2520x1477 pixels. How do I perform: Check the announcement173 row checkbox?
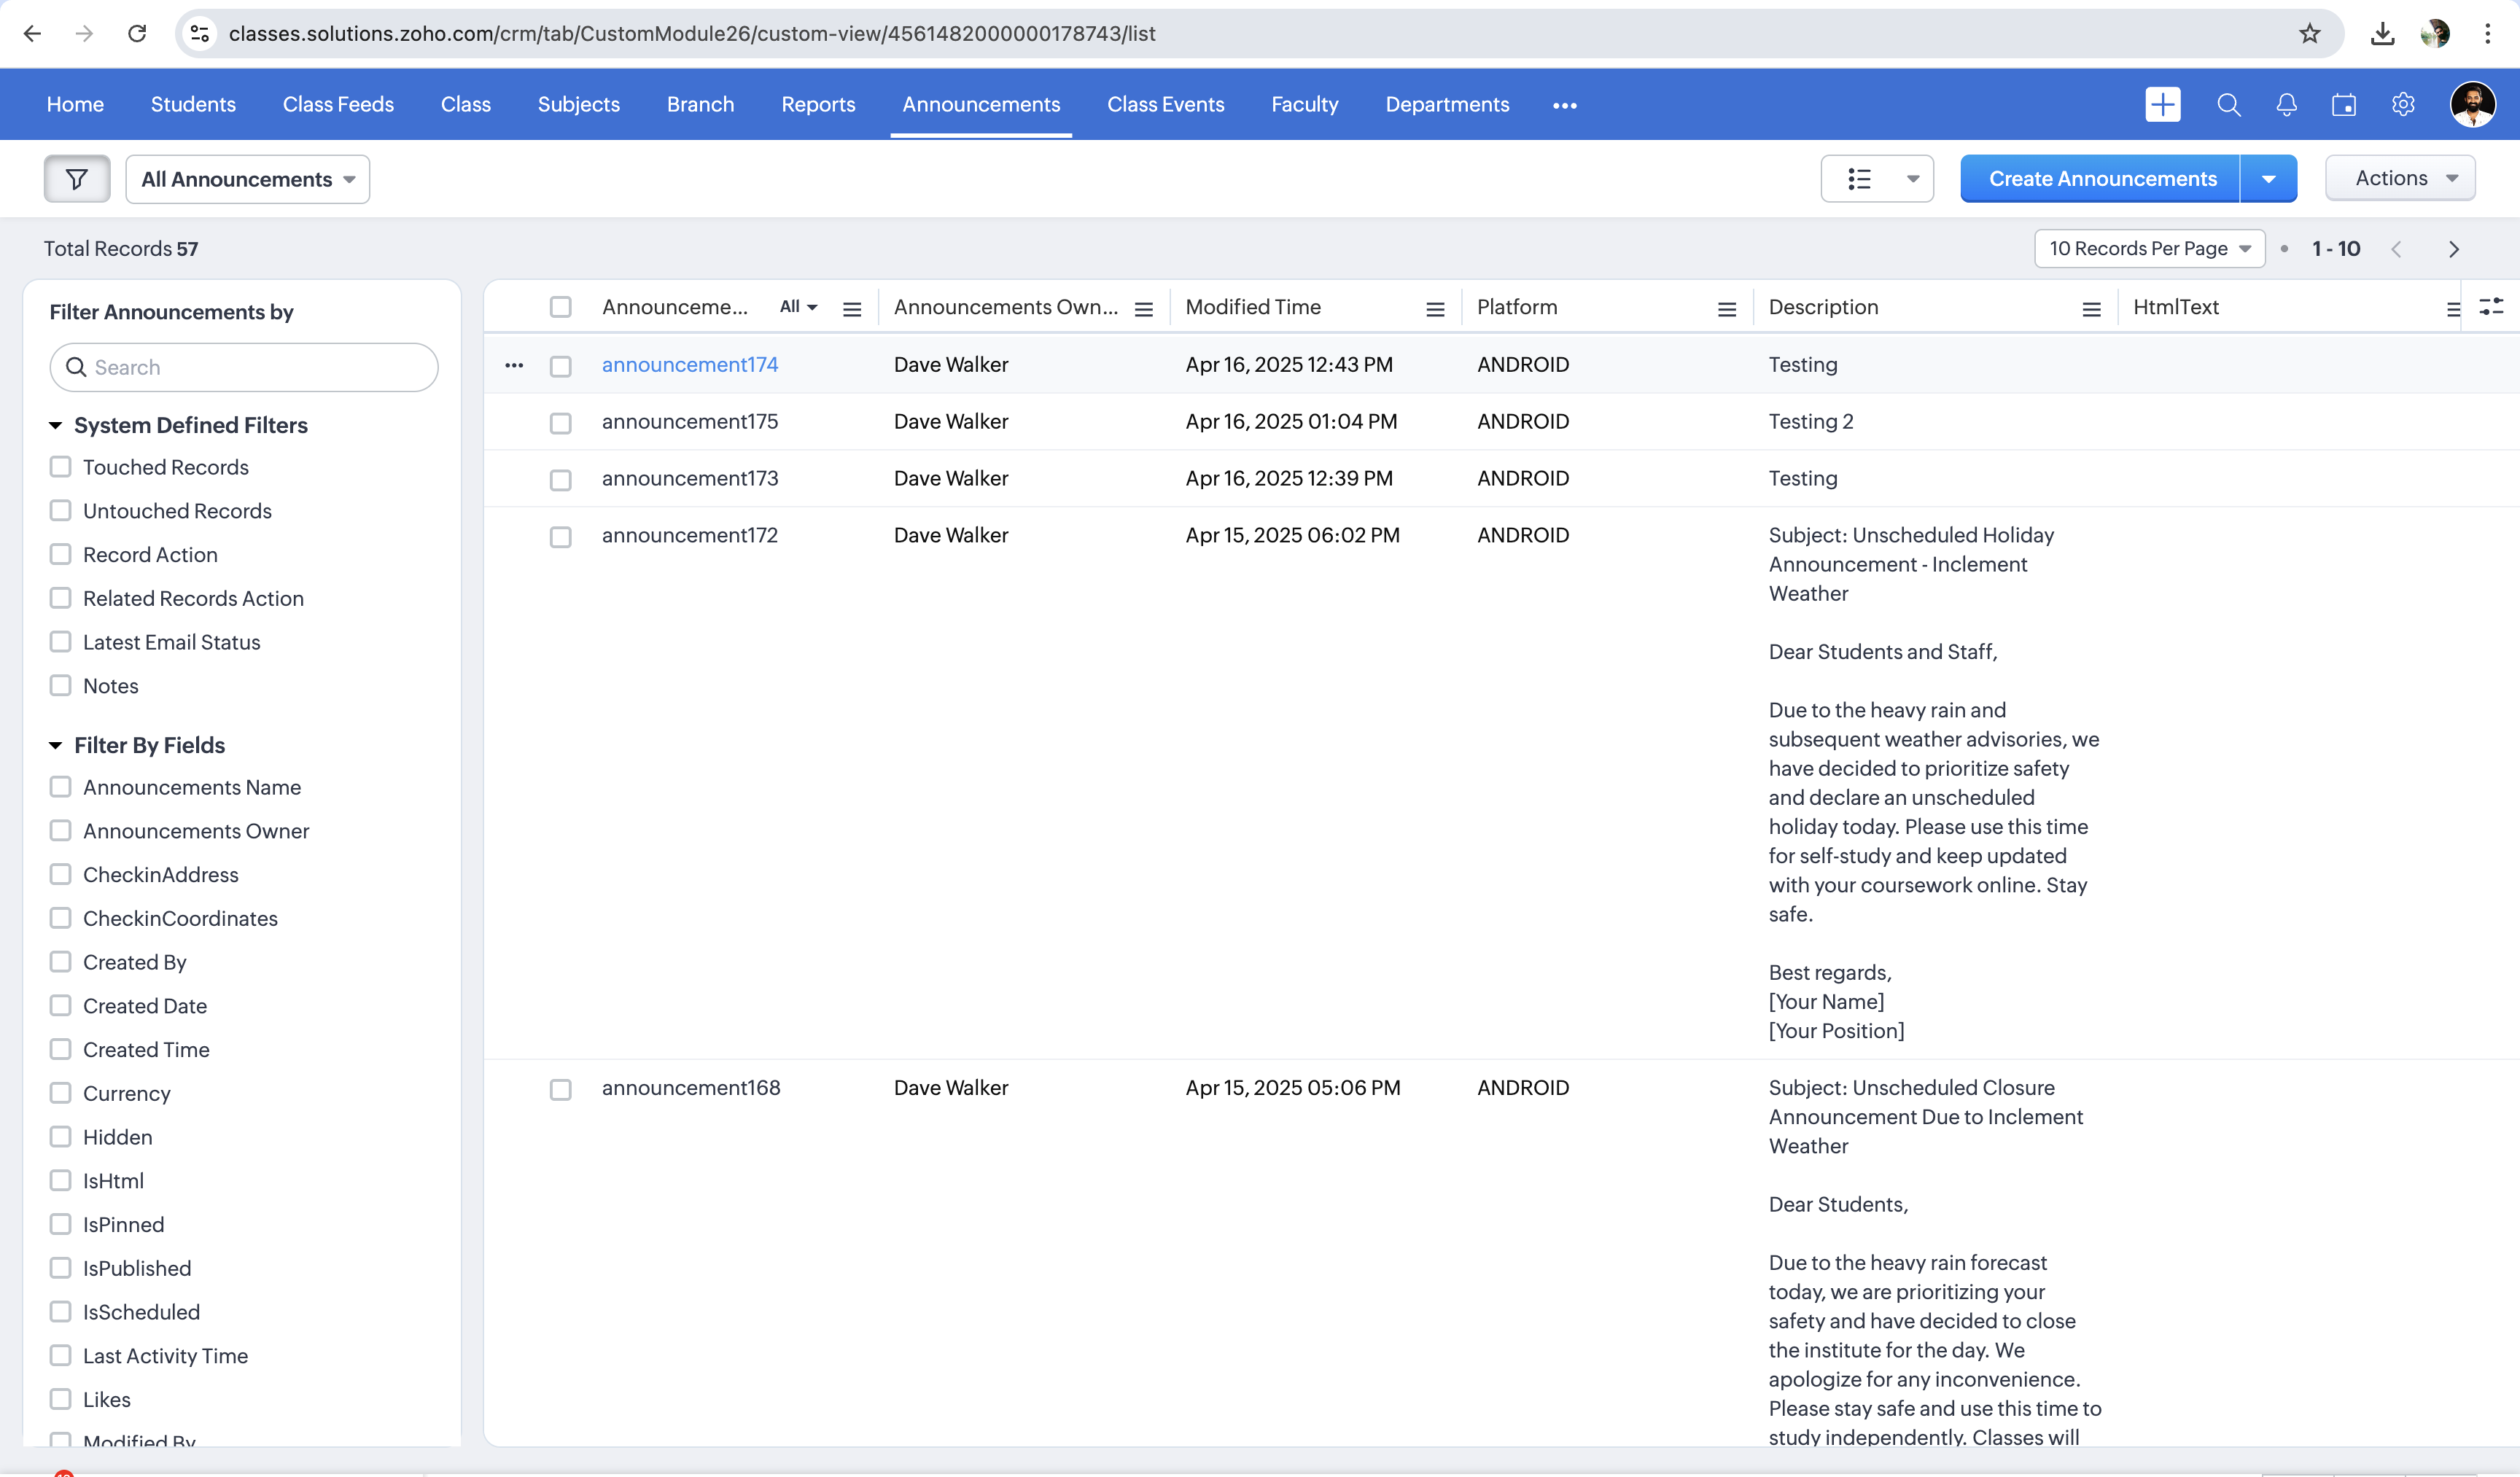click(x=560, y=481)
